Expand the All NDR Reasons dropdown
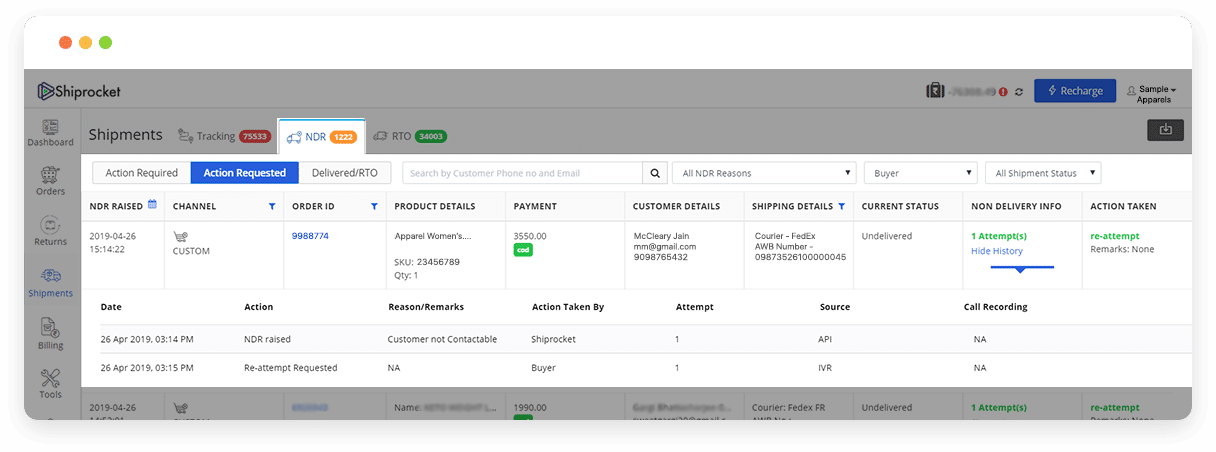This screenshot has width=1216, height=452. (765, 173)
